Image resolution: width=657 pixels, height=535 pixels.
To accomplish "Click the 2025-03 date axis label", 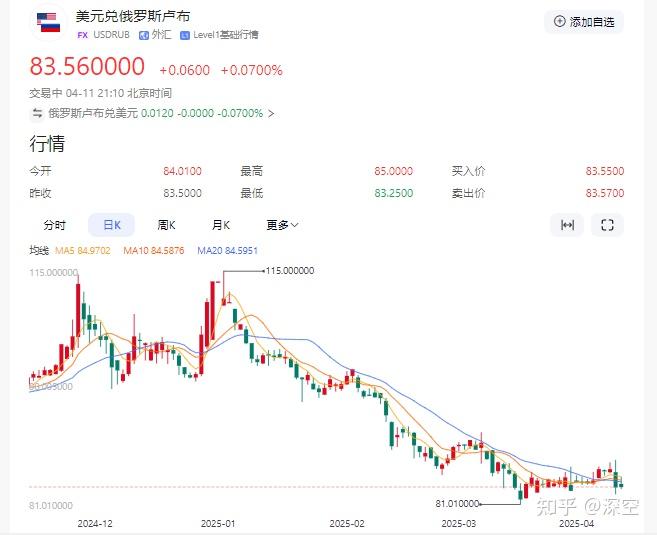I will (x=459, y=524).
